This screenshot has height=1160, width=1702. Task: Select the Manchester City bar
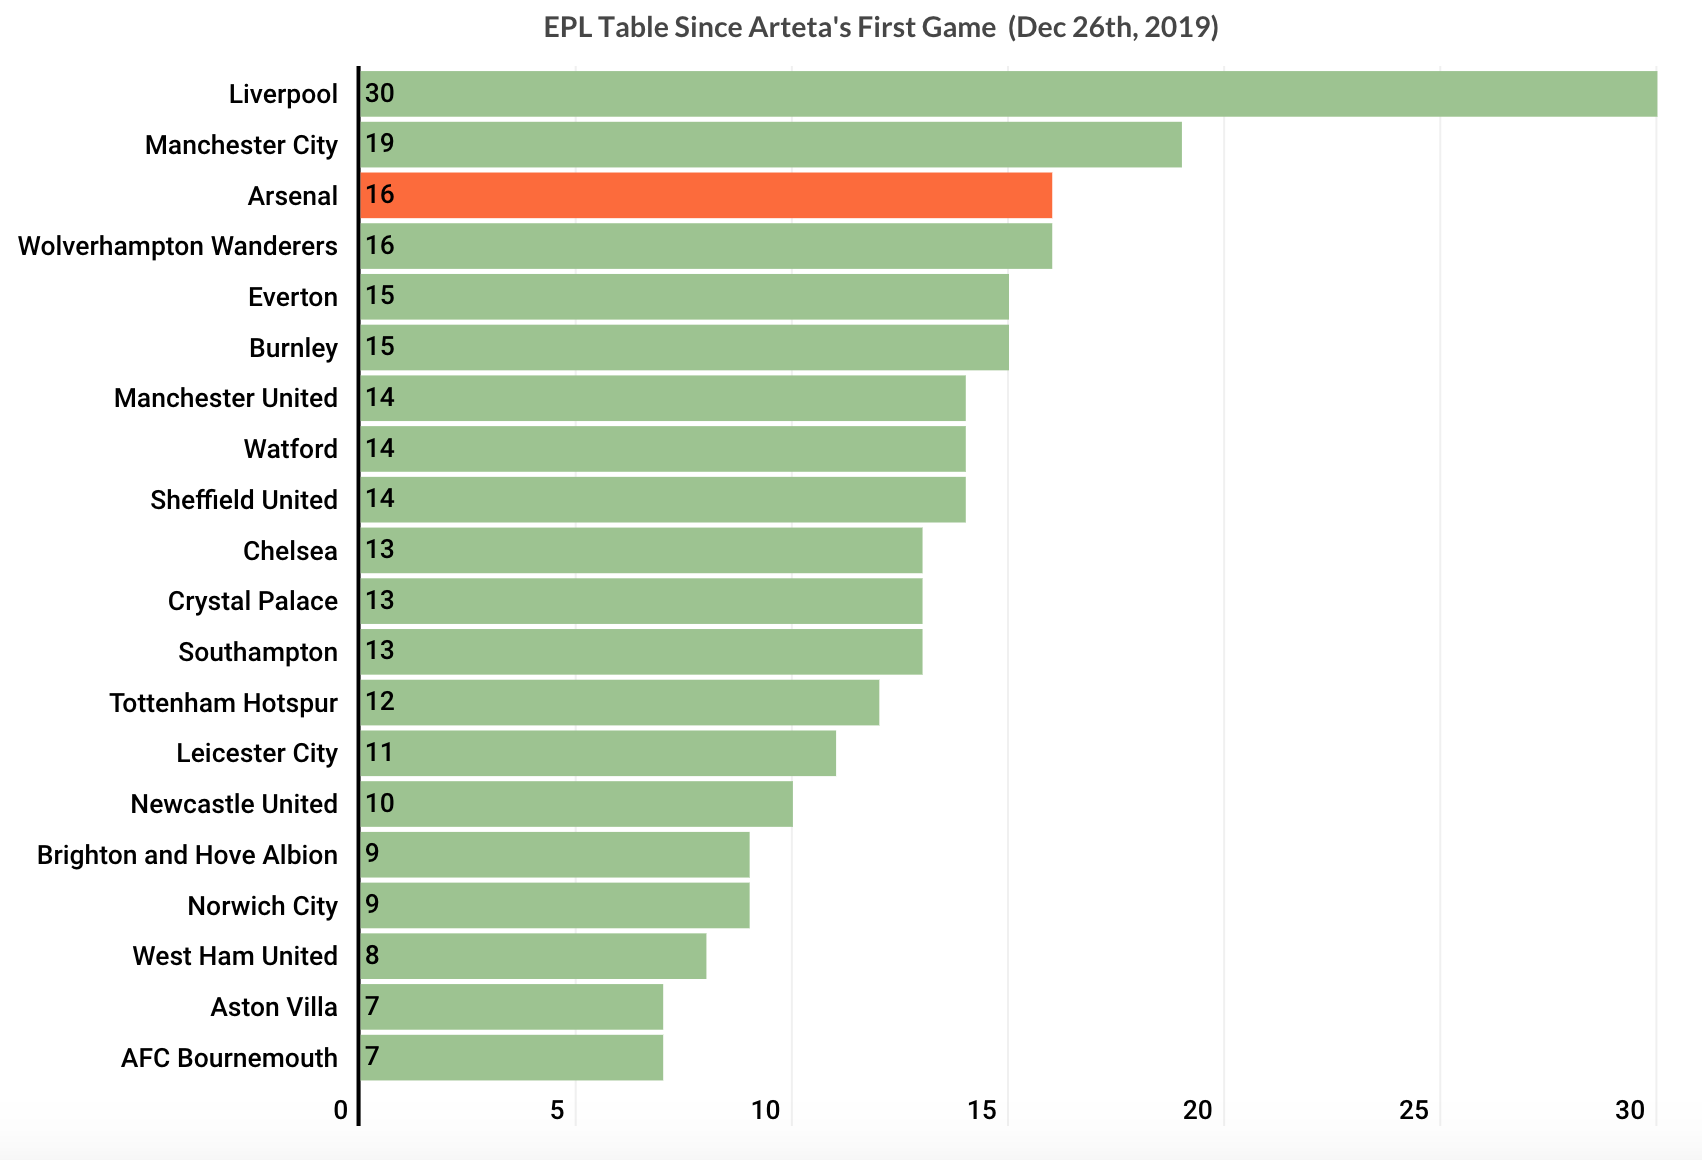tap(771, 145)
